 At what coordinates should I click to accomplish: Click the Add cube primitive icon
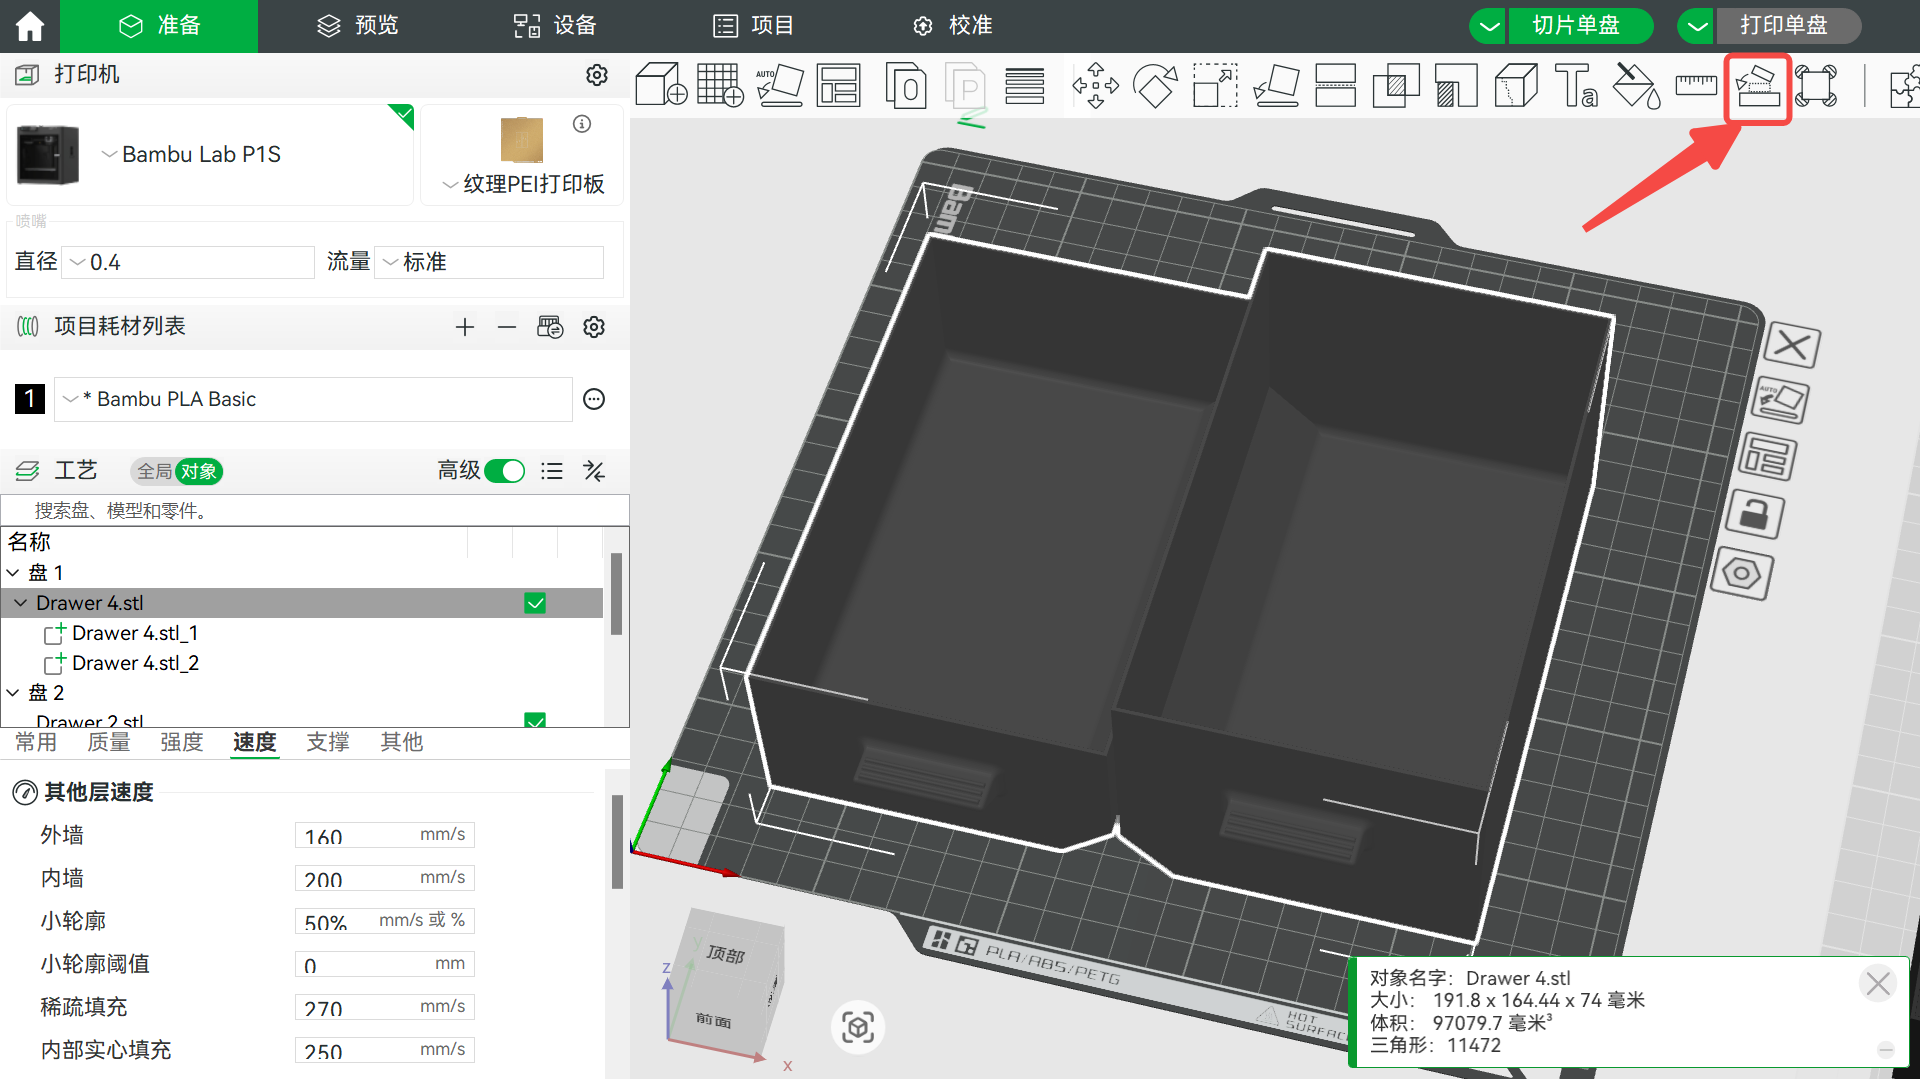tap(661, 85)
